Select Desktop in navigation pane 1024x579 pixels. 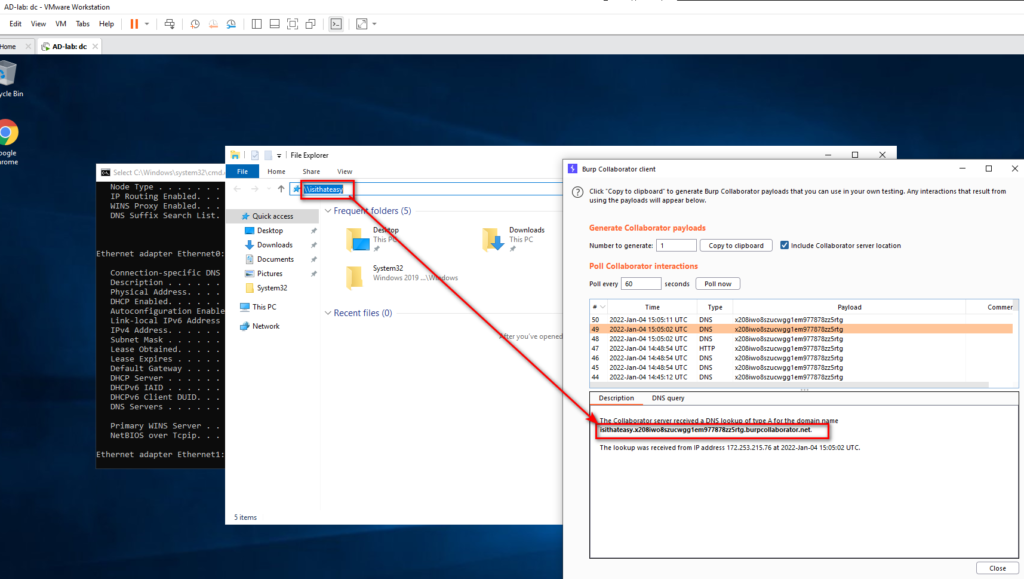point(270,230)
